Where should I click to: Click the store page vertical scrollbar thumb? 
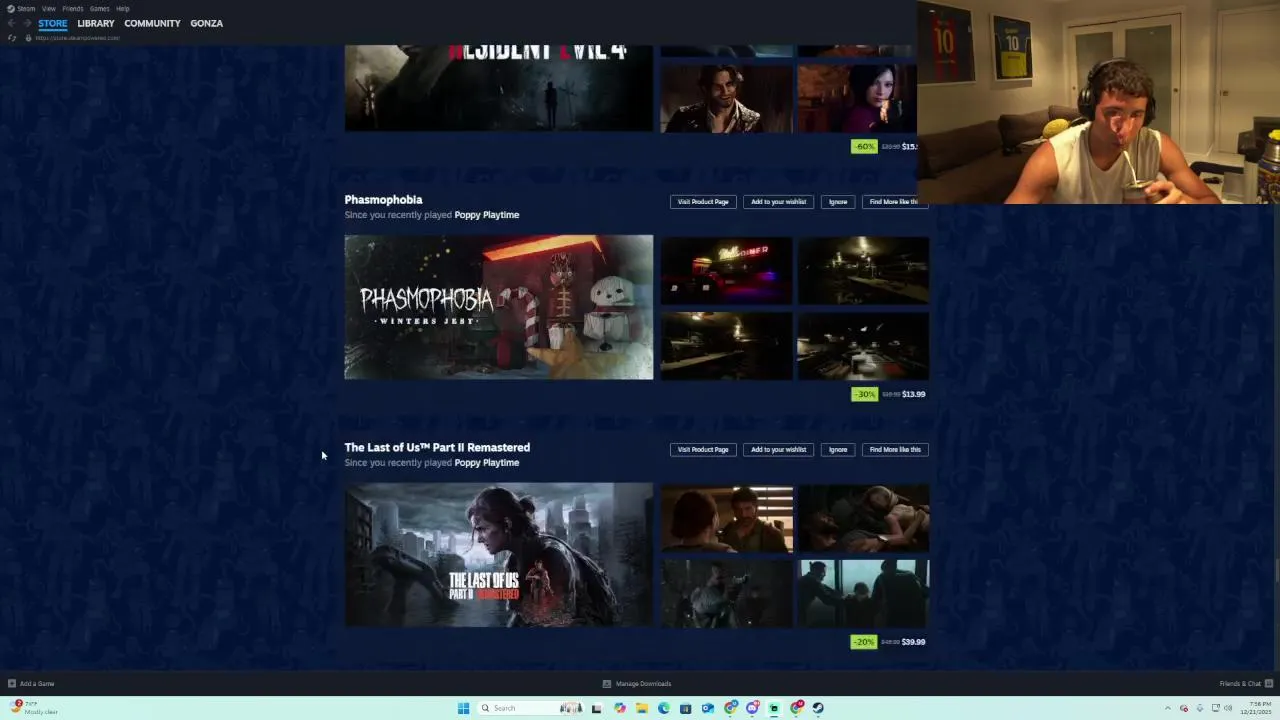pyautogui.click(x=1275, y=570)
